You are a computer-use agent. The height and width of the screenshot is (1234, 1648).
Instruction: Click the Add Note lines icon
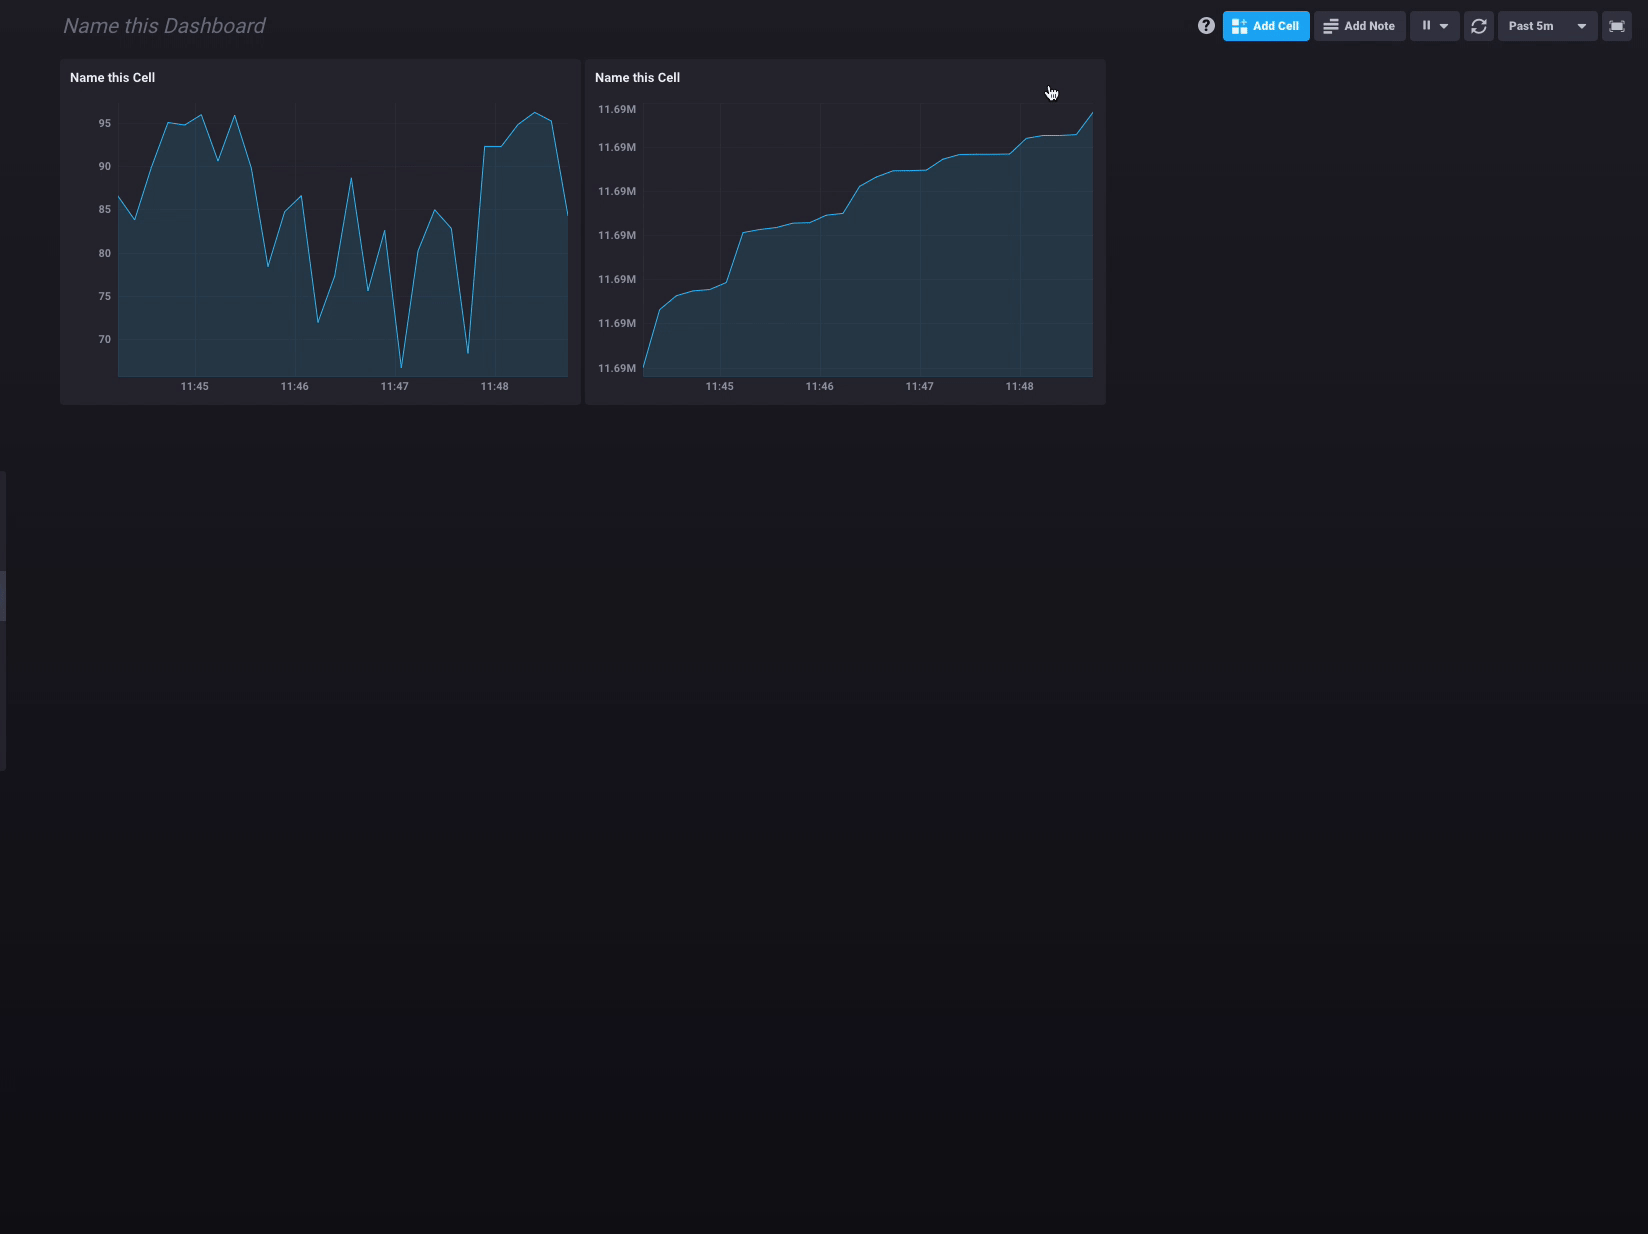click(x=1330, y=26)
